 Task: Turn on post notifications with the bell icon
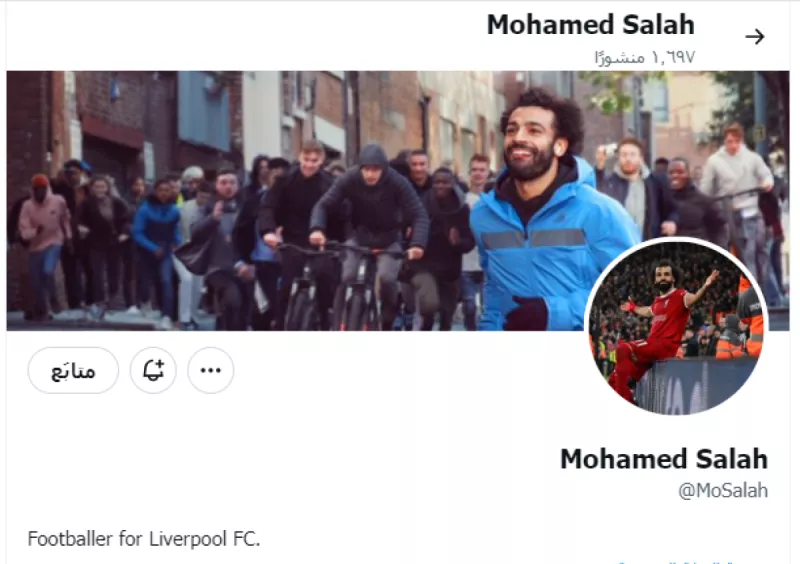click(x=153, y=371)
